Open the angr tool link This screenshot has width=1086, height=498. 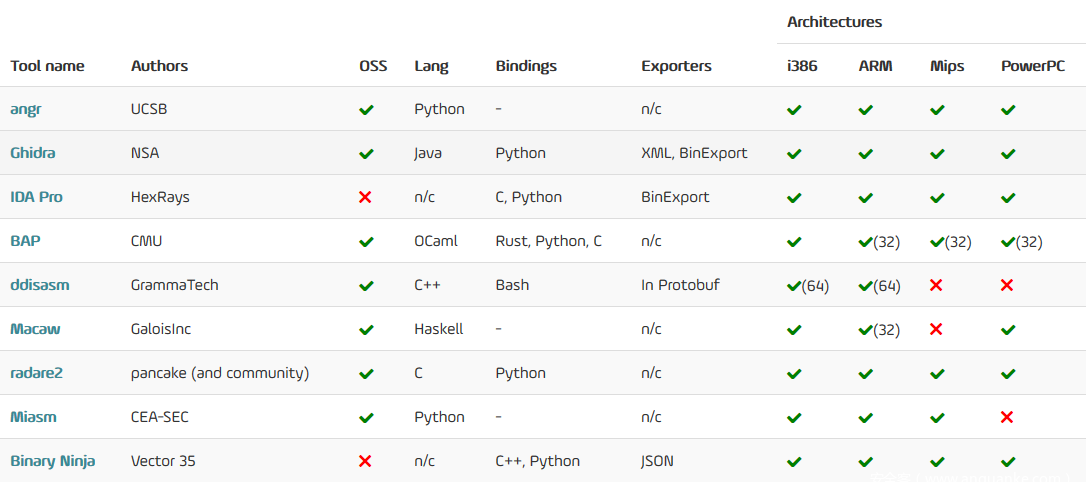pyautogui.click(x=26, y=109)
